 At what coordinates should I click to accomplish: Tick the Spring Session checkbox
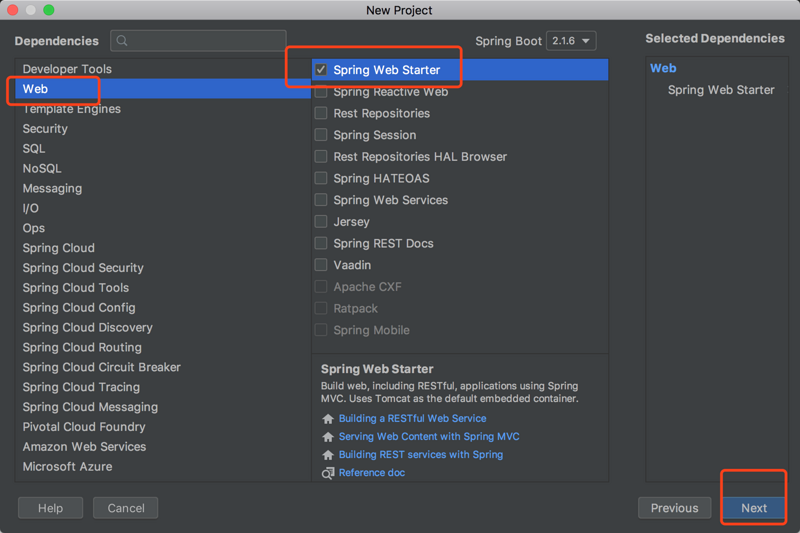pos(321,135)
